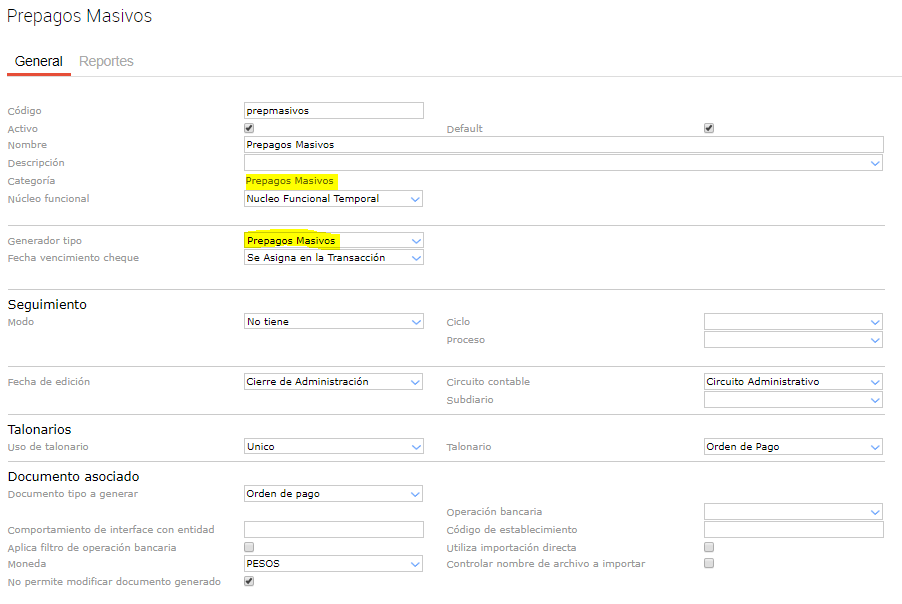
Task: Toggle the Default checkbox
Action: pos(709,128)
